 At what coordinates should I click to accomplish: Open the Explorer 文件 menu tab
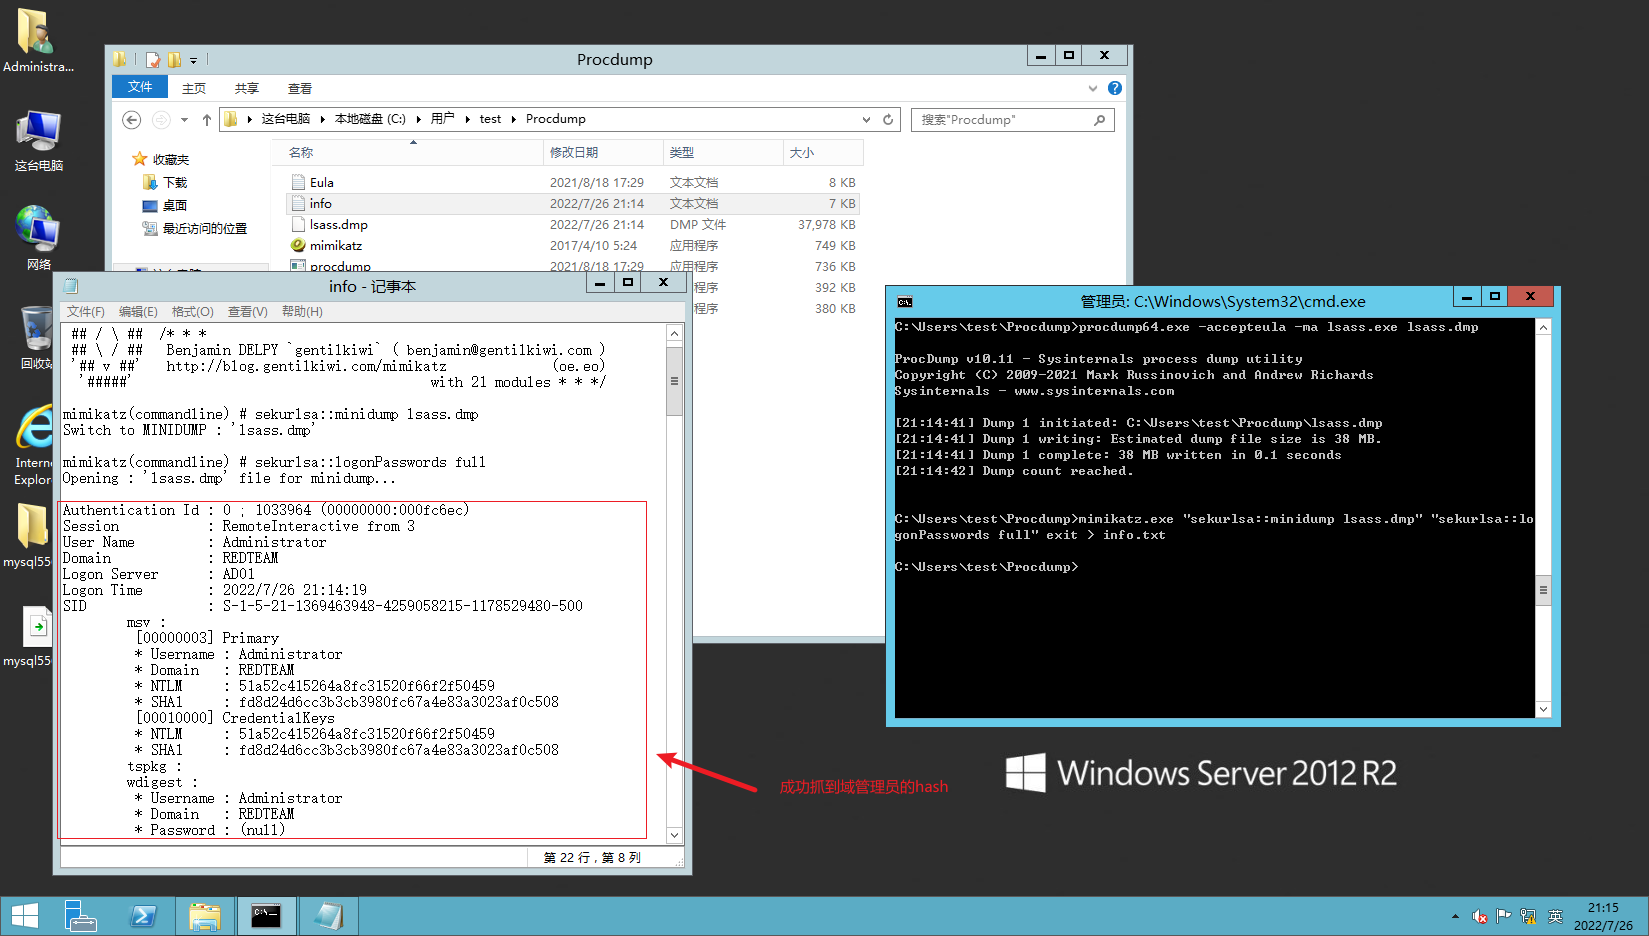[x=140, y=87]
